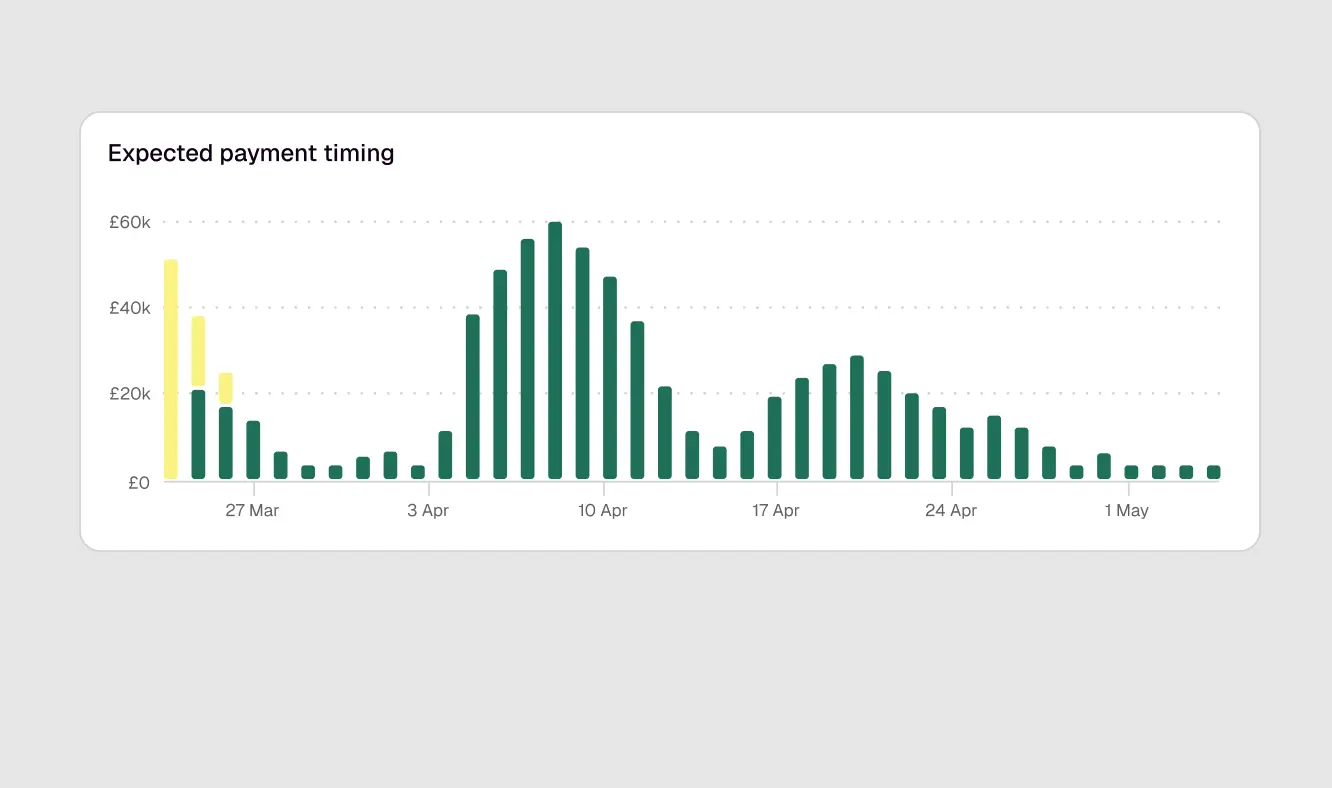Click the tallest all-yellow bar at chart start

tap(171, 369)
